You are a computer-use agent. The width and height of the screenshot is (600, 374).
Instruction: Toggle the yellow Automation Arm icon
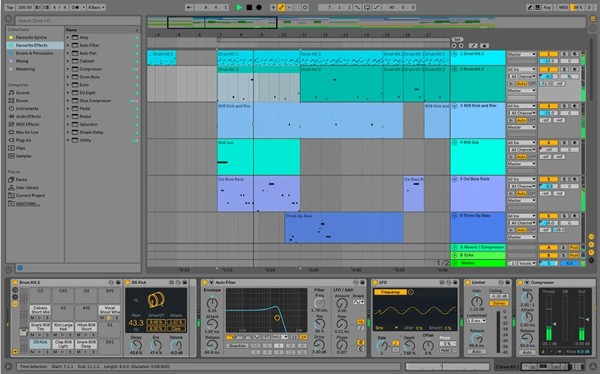(x=281, y=7)
